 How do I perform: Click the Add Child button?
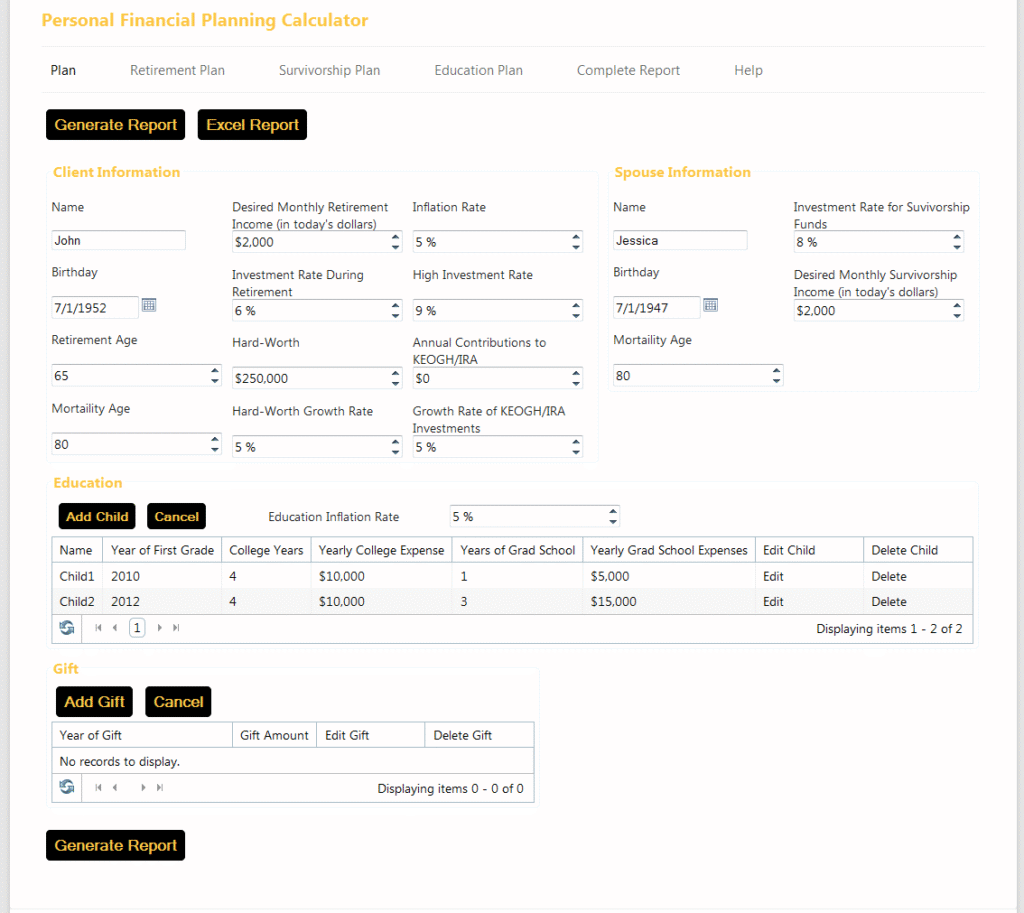click(97, 516)
